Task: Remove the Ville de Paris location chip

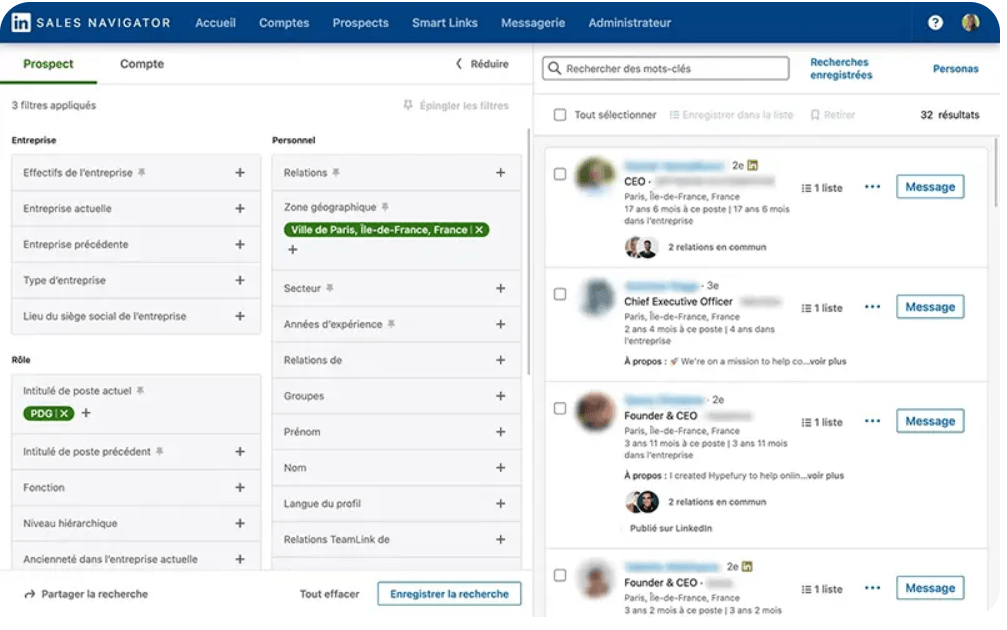Action: [x=479, y=230]
